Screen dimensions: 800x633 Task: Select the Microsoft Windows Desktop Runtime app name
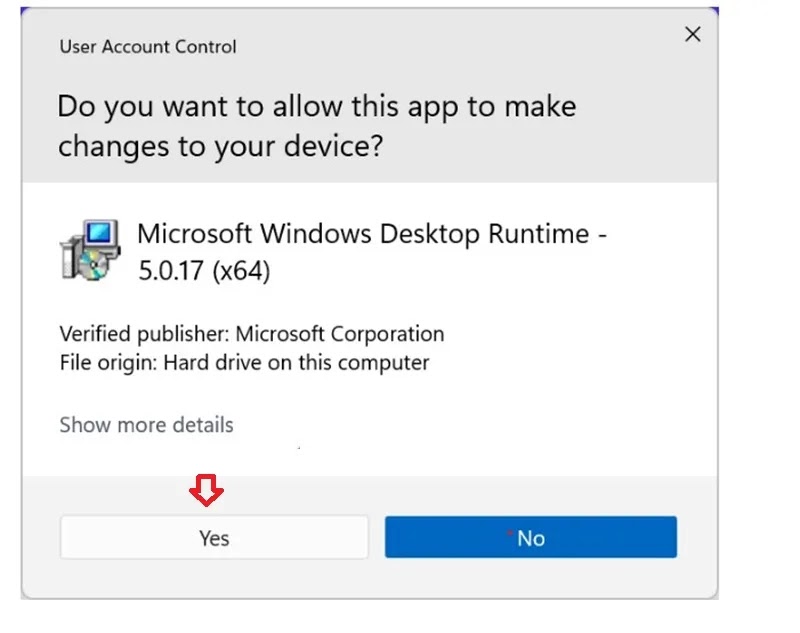click(372, 251)
